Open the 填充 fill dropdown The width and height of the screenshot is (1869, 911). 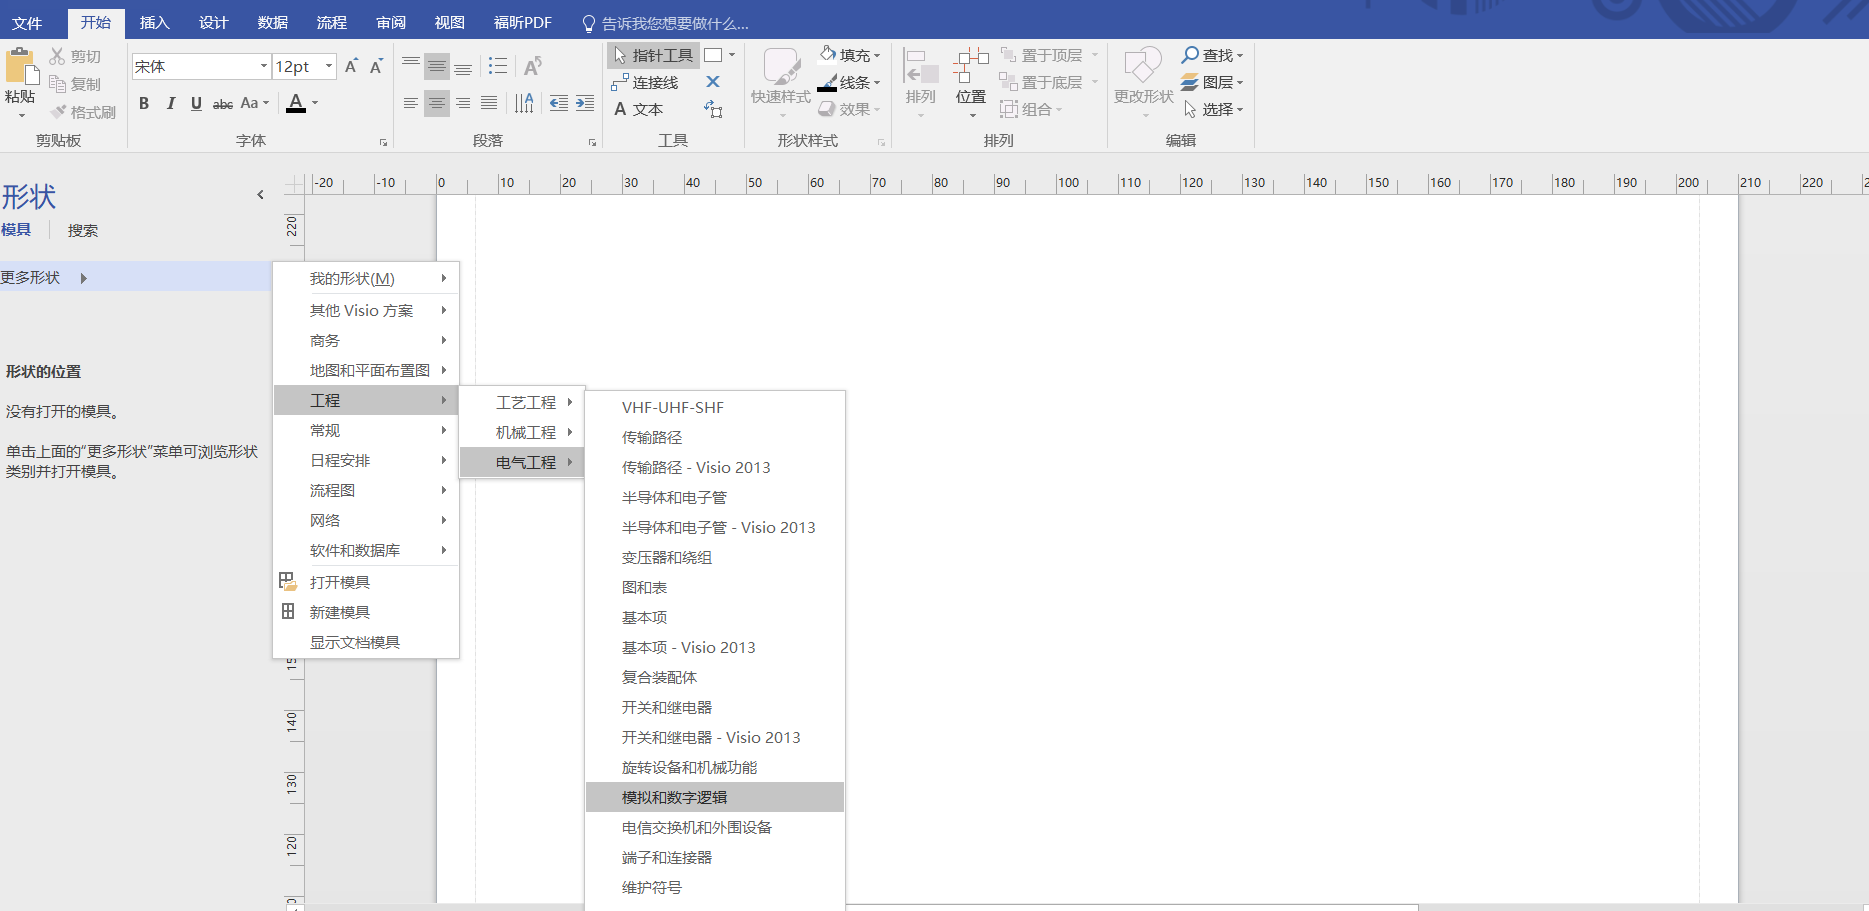pyautogui.click(x=849, y=54)
